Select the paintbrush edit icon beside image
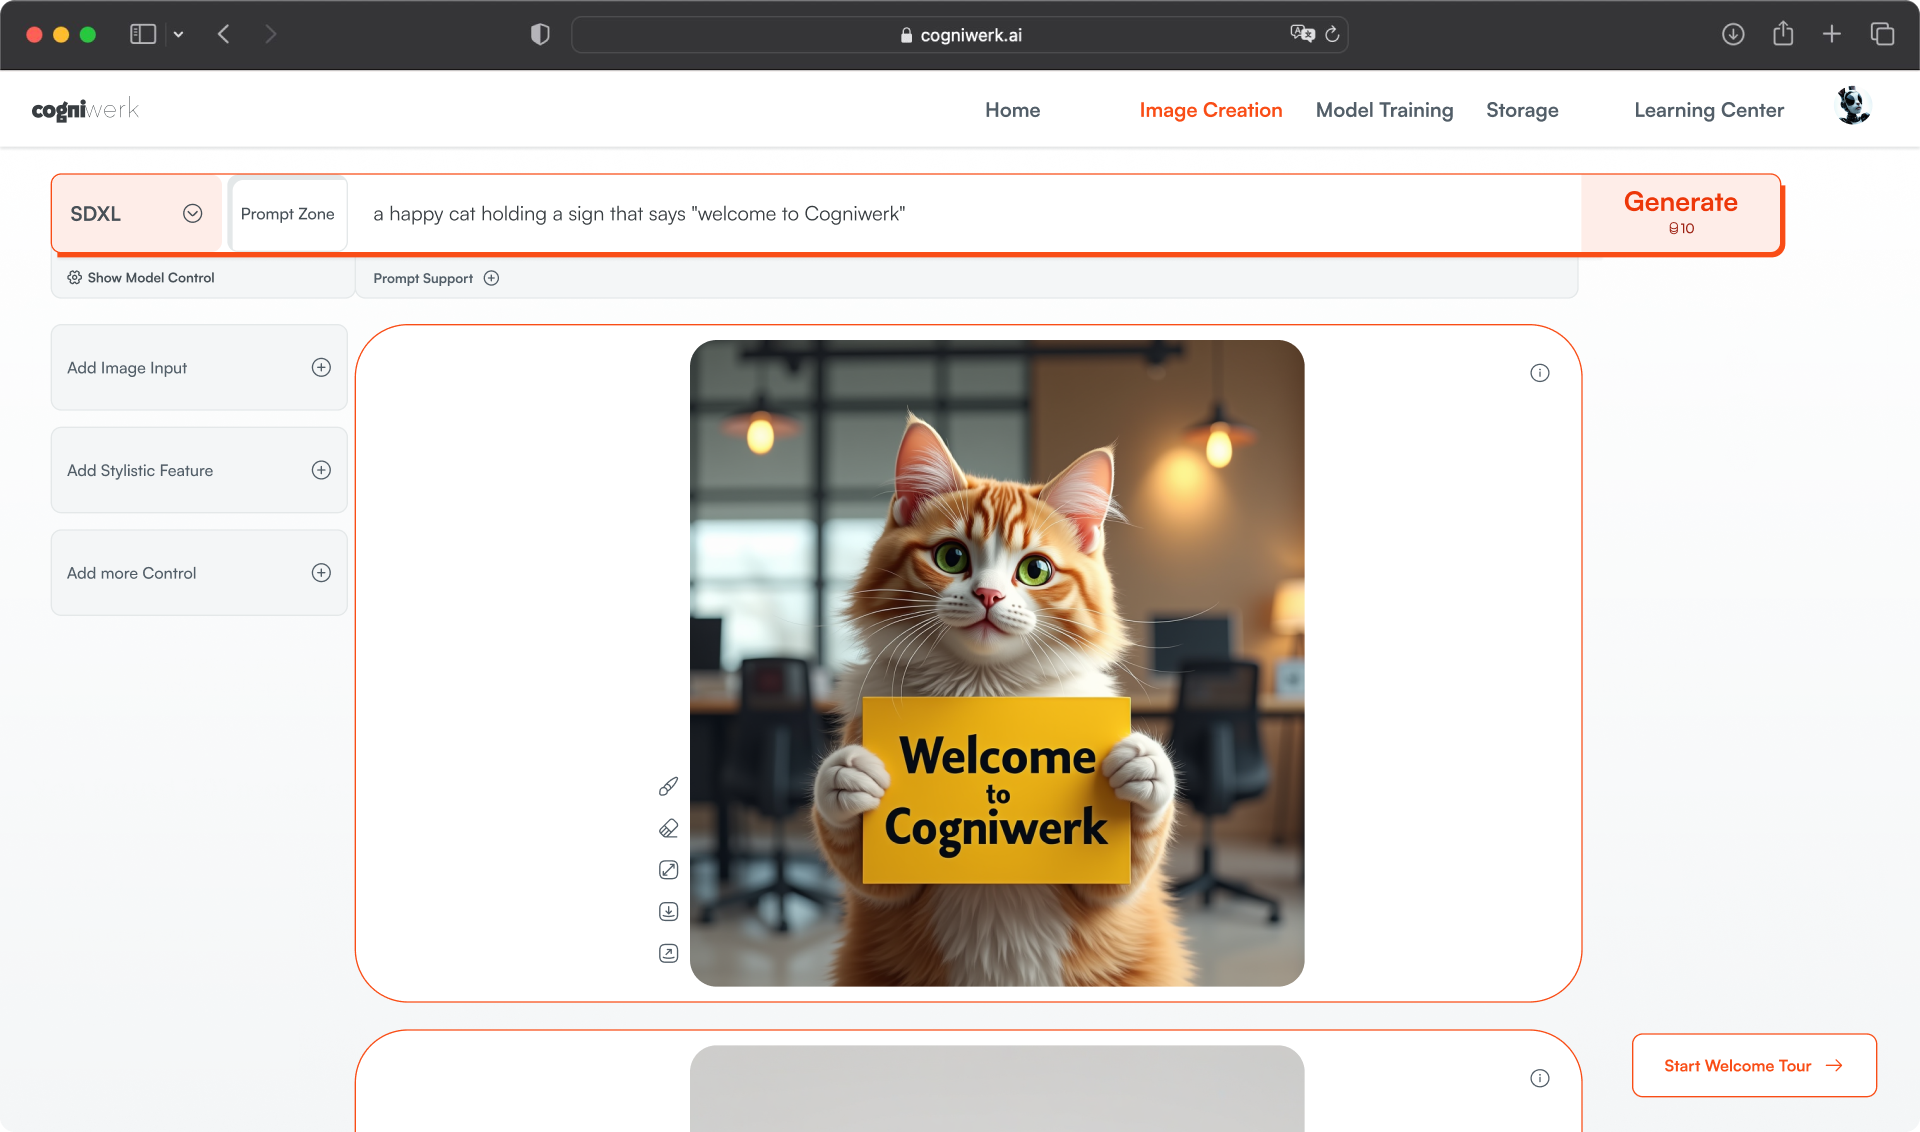Screen dimensions: 1920x1132 point(668,786)
